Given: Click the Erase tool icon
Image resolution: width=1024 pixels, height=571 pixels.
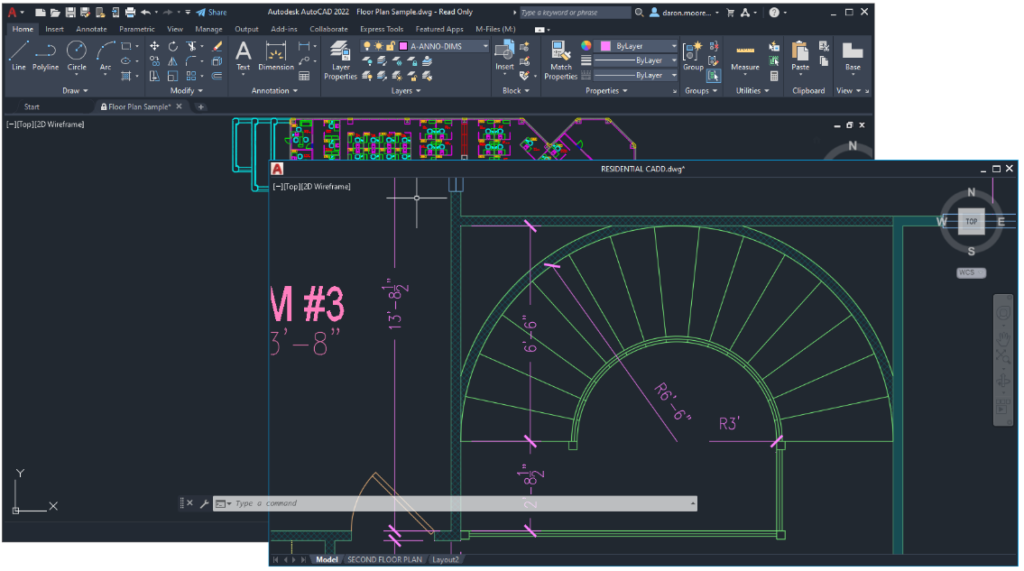Looking at the screenshot, I should (217, 46).
